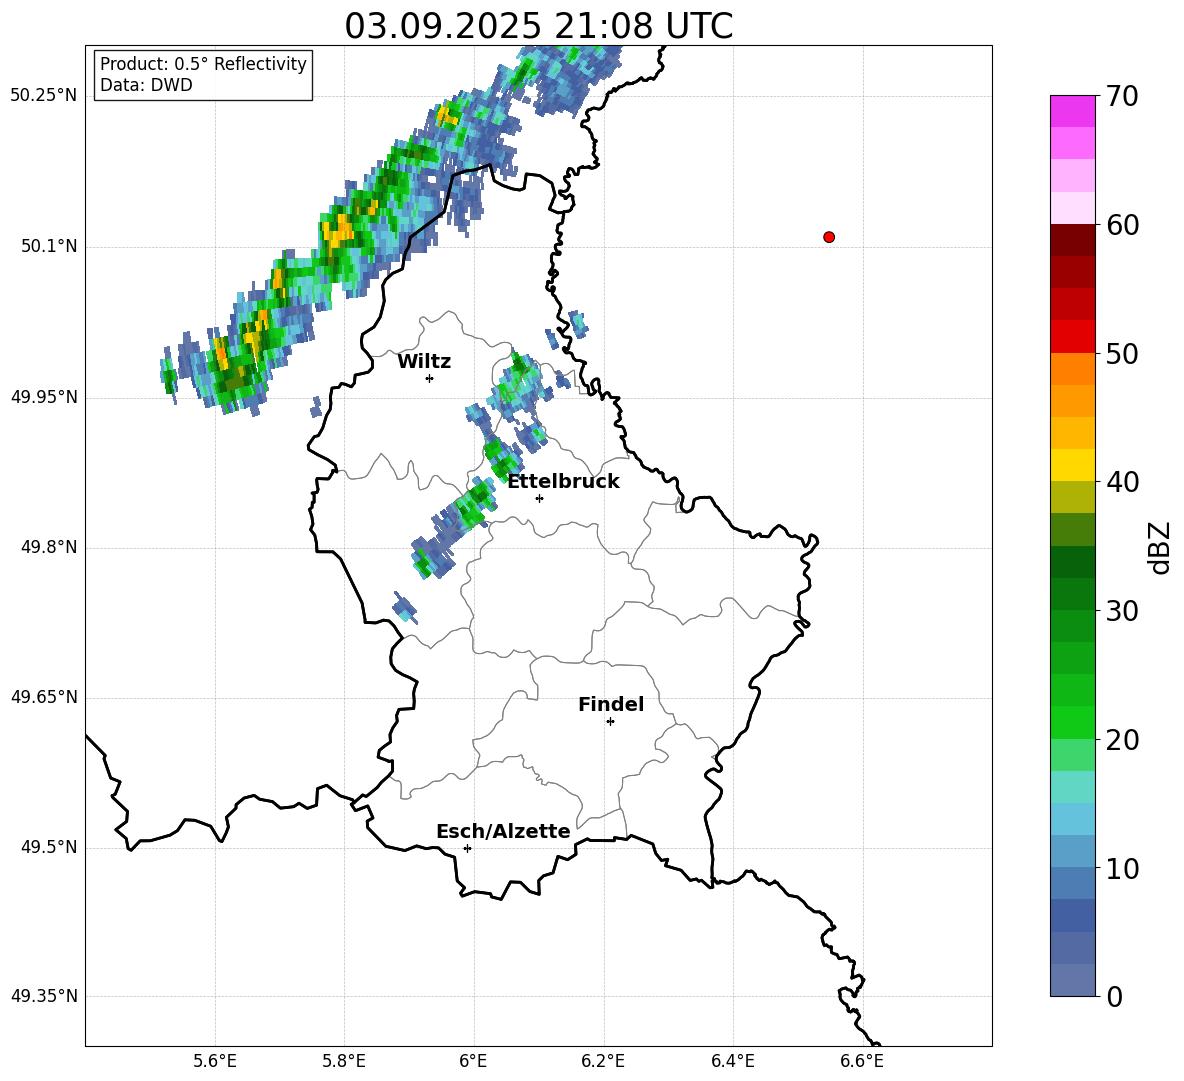Click the 5.6°E longitude label

215,1061
